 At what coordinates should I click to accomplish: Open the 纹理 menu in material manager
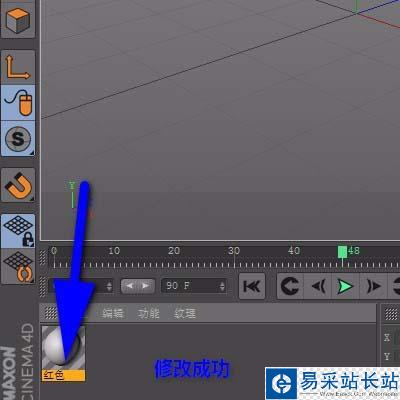point(185,313)
